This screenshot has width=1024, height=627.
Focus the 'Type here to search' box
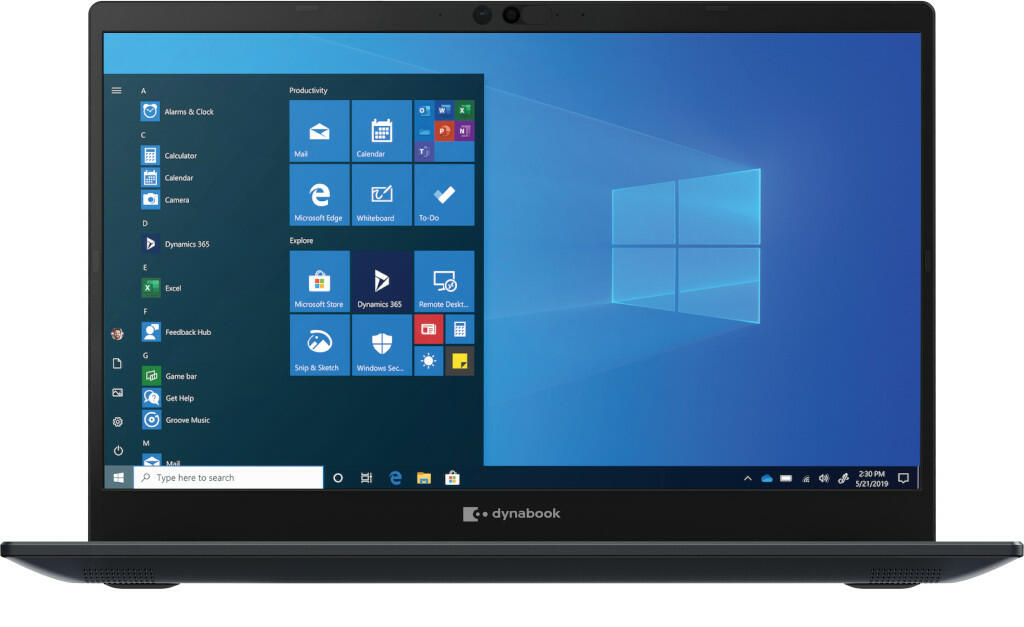point(229,477)
